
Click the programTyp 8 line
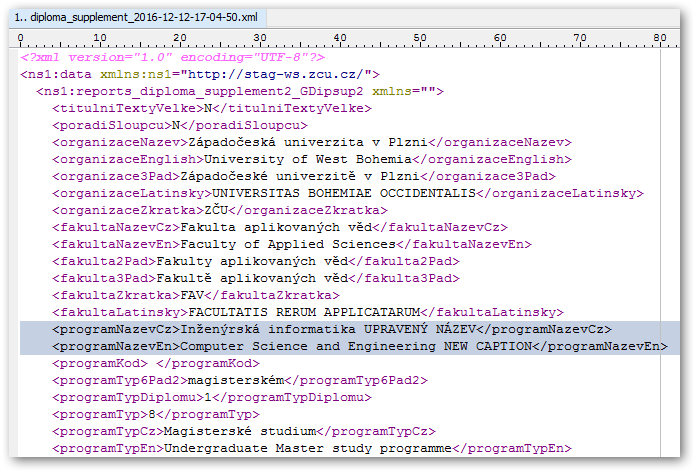click(156, 414)
